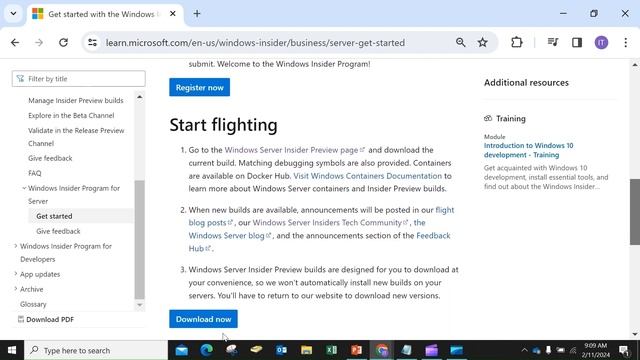This screenshot has width=640, height=360.
Task: Launch Microsoft Edge from taskbar
Action: pyautogui.click(x=207, y=350)
